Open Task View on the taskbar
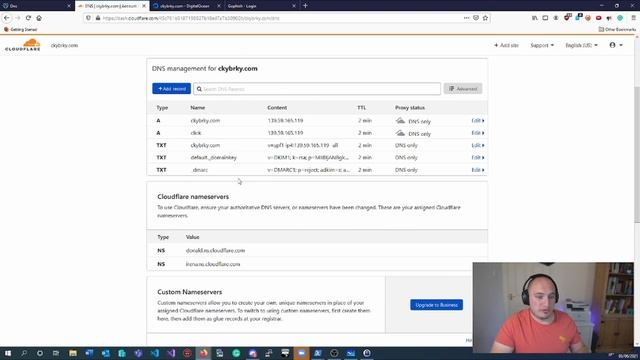The width and height of the screenshot is (640, 360). 56,353
